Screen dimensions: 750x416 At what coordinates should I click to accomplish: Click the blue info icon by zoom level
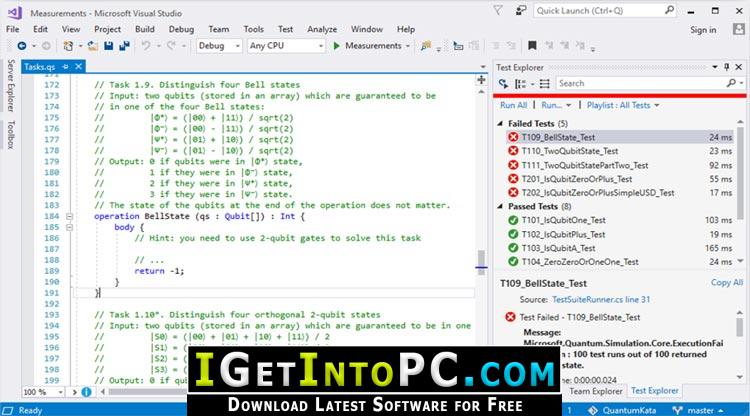(87, 392)
